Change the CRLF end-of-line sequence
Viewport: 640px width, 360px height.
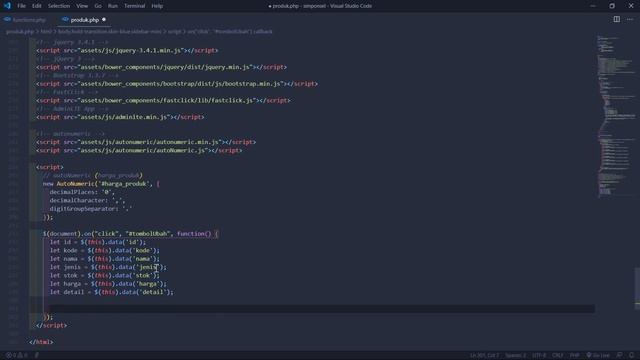tap(558, 355)
